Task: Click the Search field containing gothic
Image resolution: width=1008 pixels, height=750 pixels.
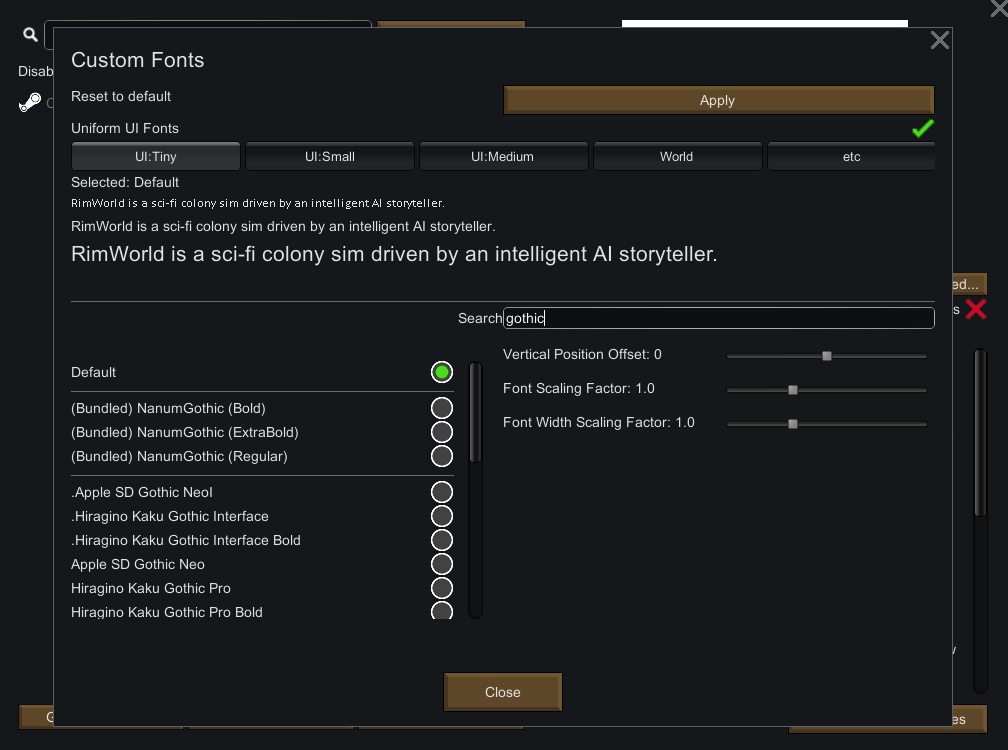Action: pos(719,318)
